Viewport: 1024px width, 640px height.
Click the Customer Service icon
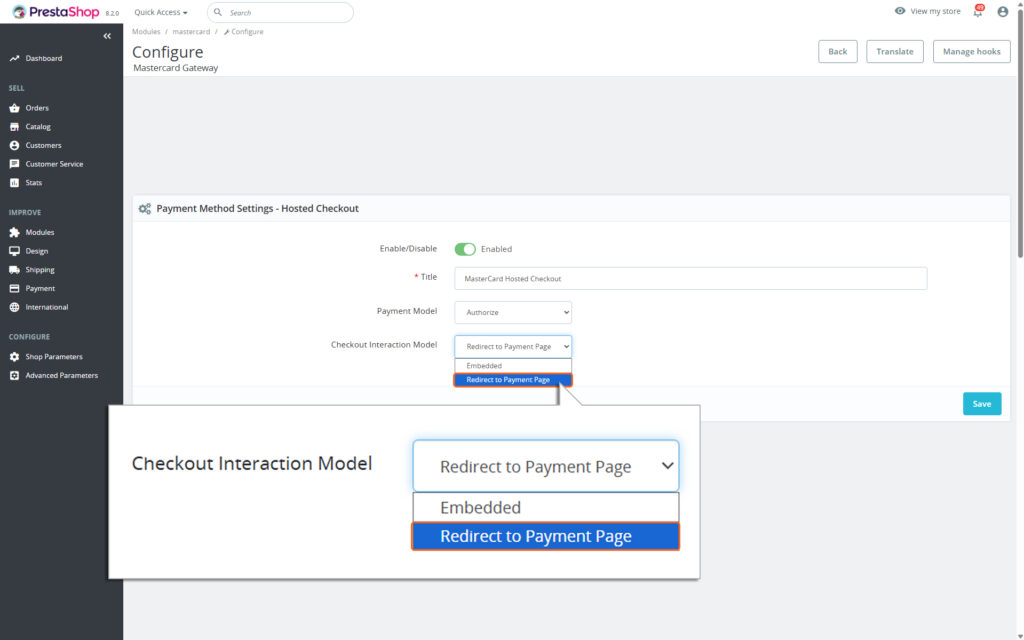14,164
